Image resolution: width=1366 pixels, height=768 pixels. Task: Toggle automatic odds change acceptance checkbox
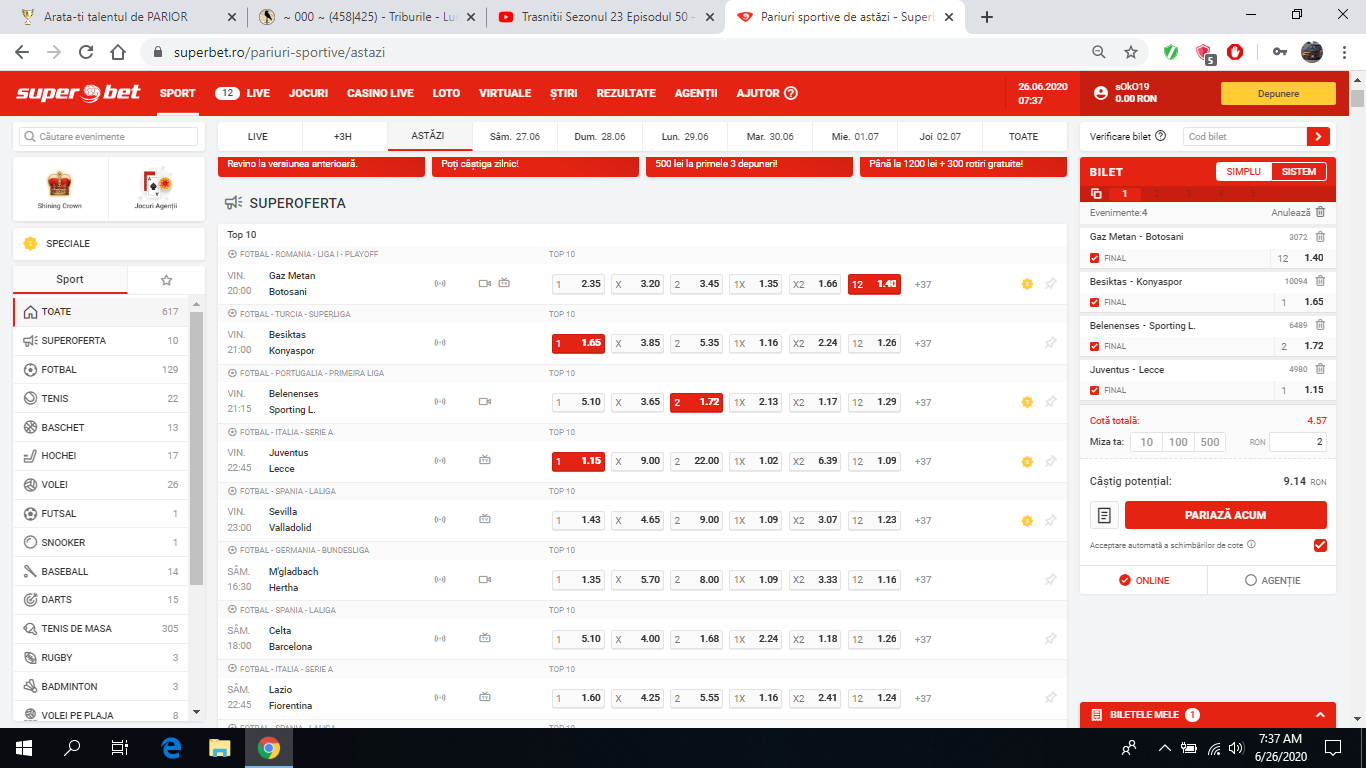1320,545
